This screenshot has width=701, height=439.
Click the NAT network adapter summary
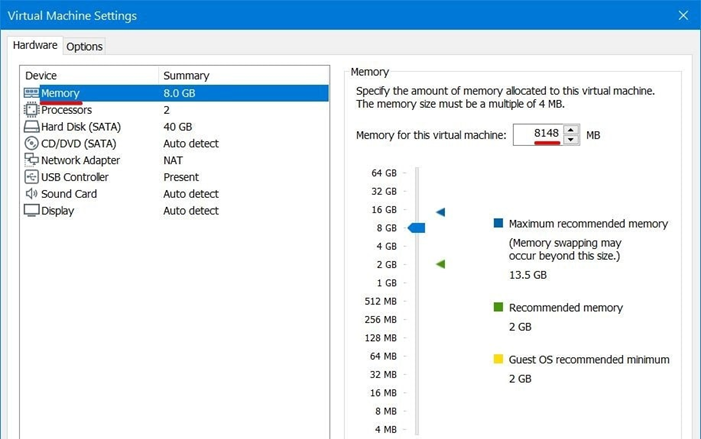point(173,160)
